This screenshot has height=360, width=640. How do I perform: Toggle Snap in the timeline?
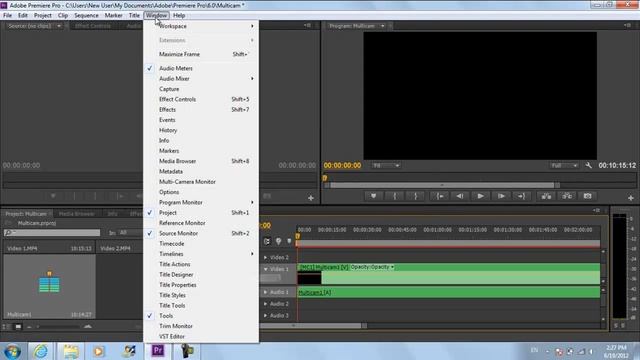[267, 241]
